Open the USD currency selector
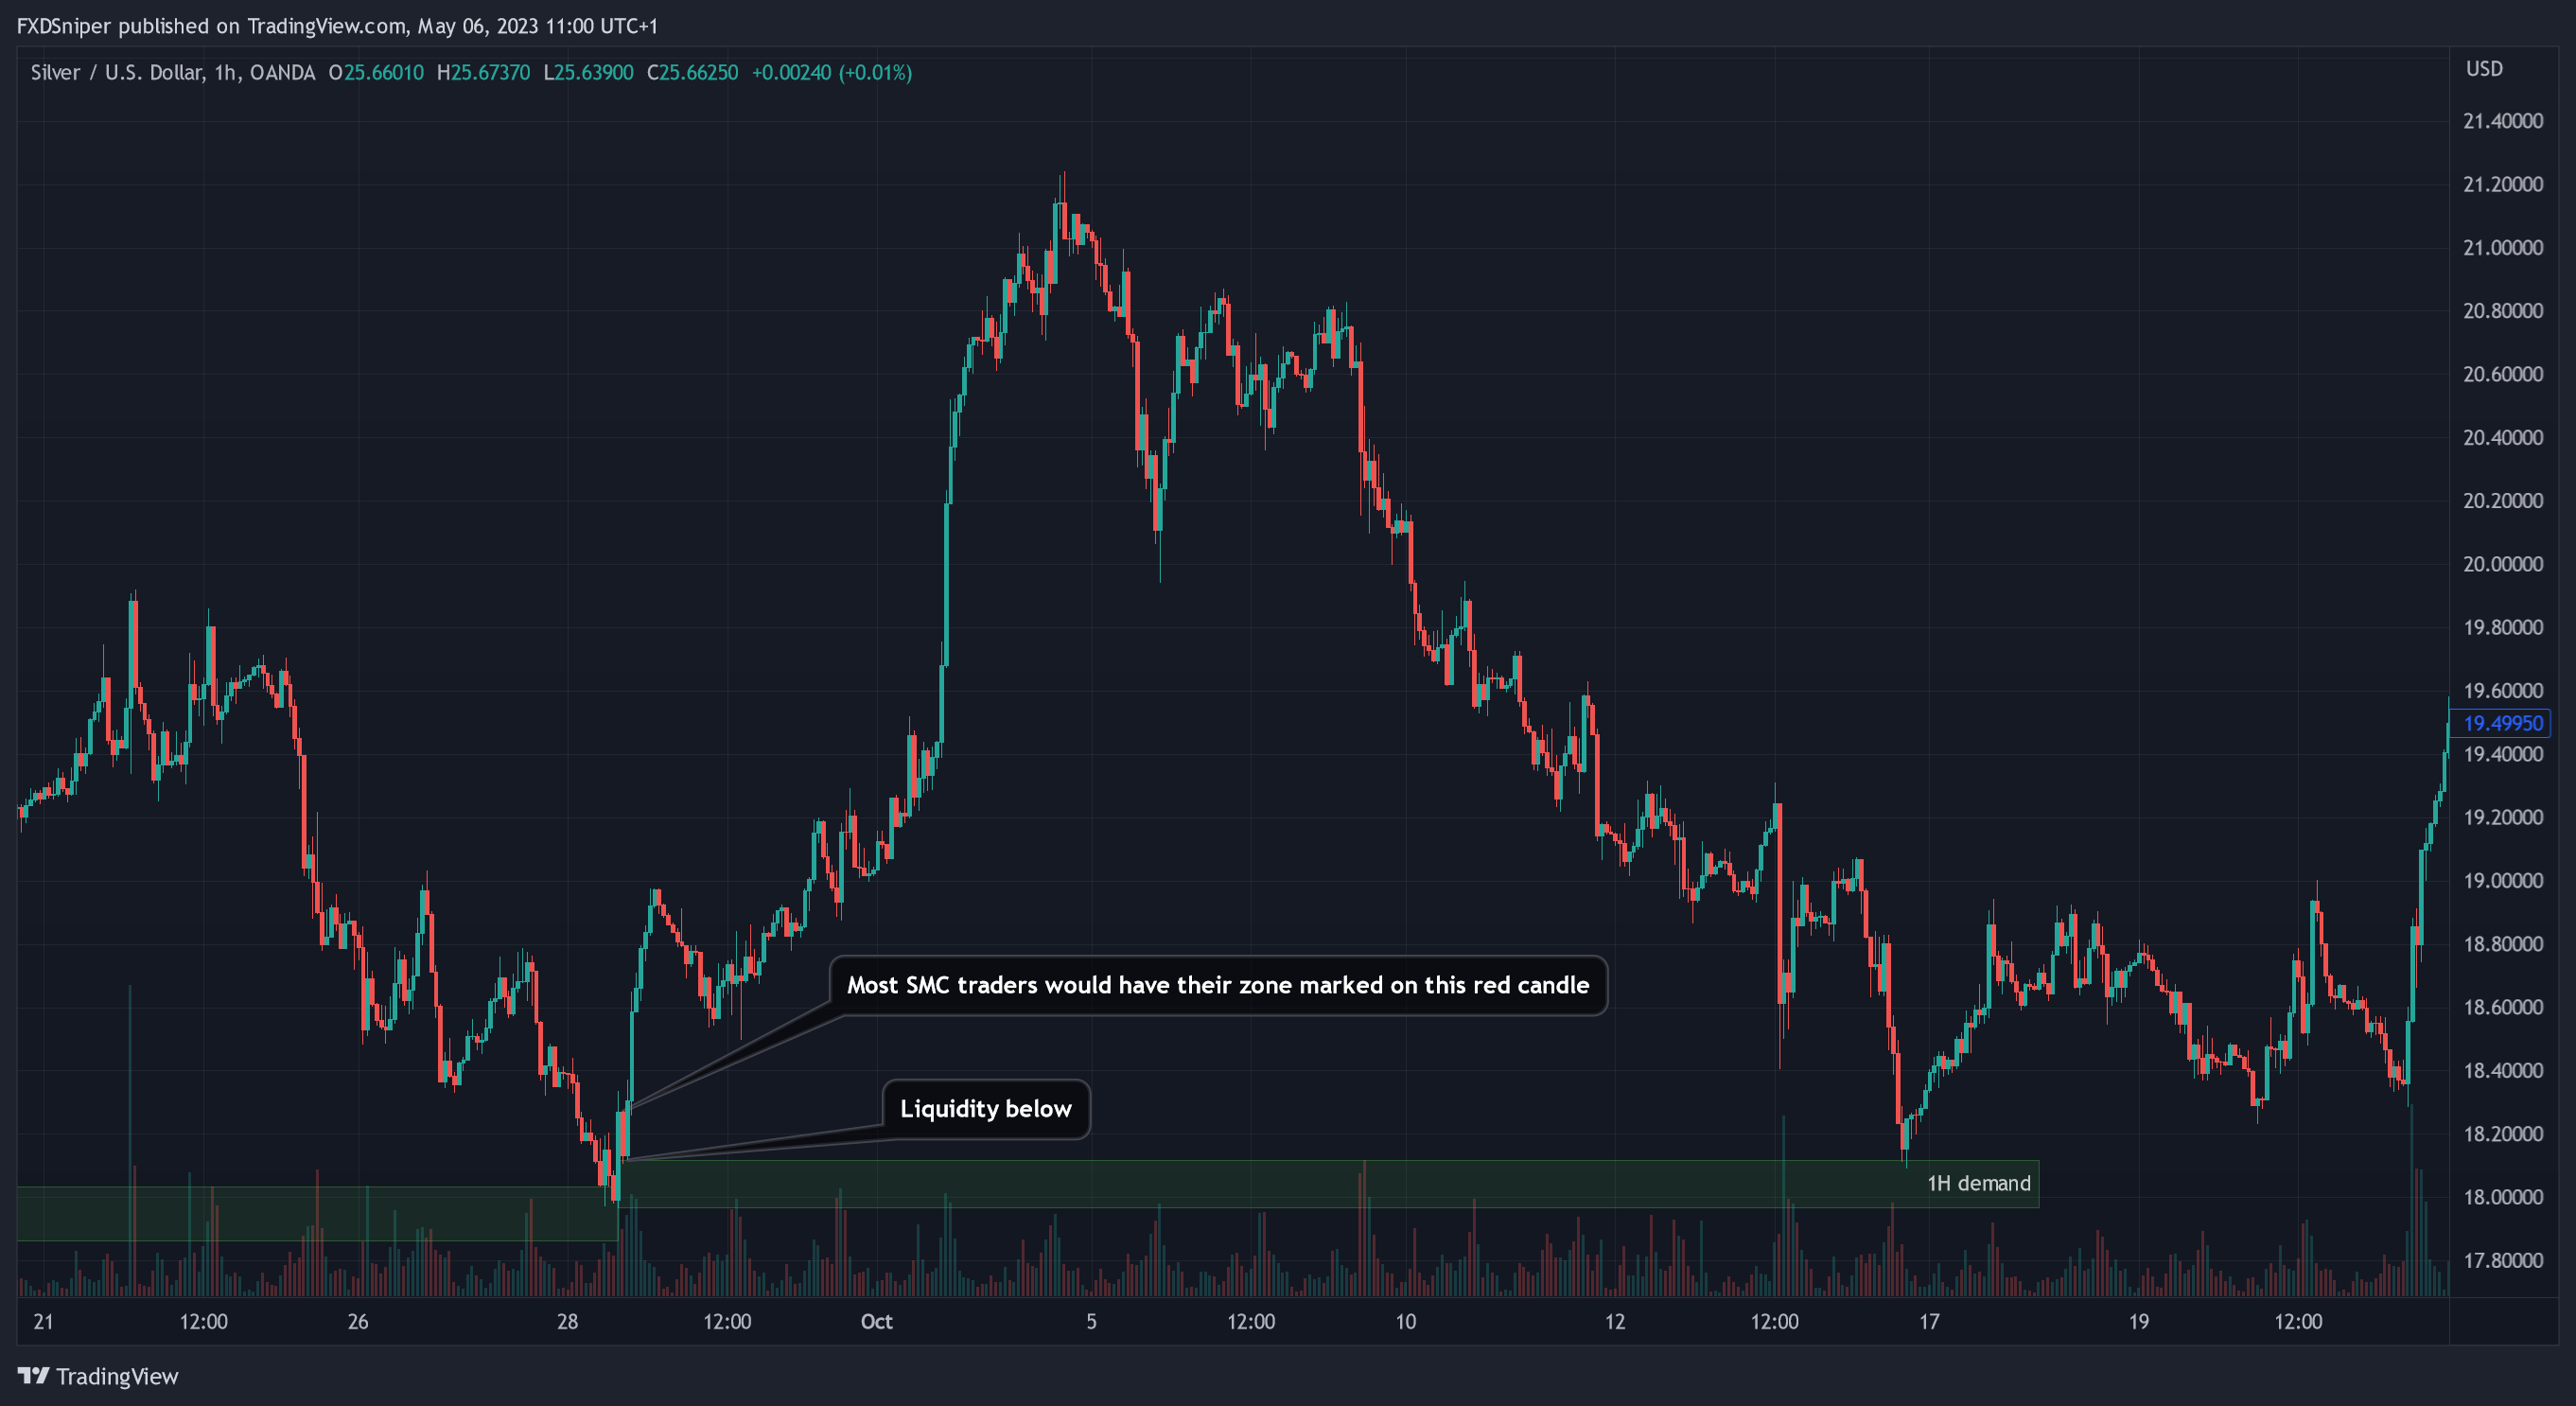 pyautogui.click(x=2483, y=69)
